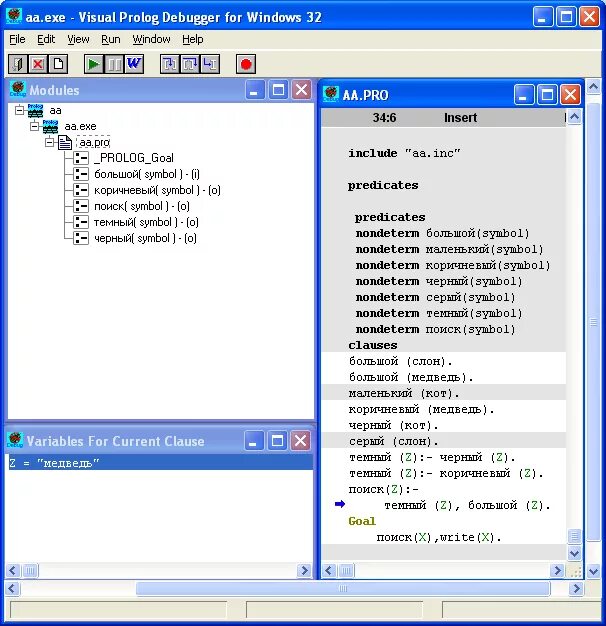Click main workspace horizontal scrollbar thumb
Image resolution: width=606 pixels, height=626 pixels.
pyautogui.click(x=343, y=588)
